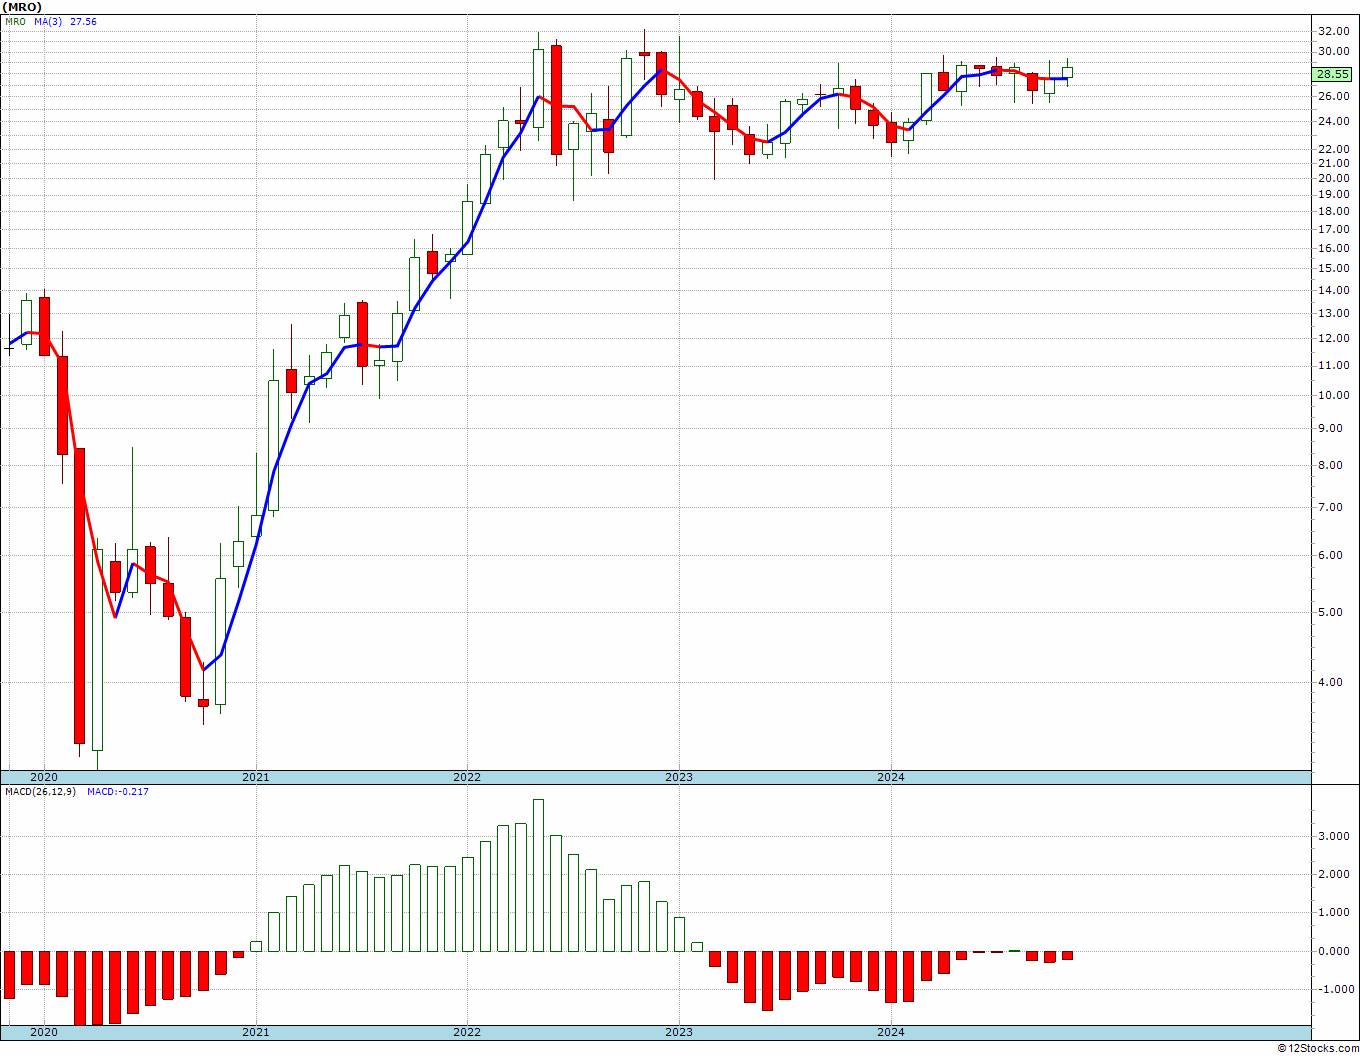Select the "12.00" price axis label
The height and width of the screenshot is (1056, 1360).
[1332, 339]
